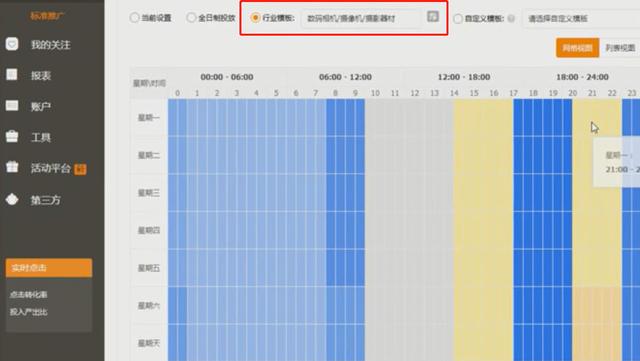Screen dimensions: 640x361
Task: Open the 行业模板 industry dropdown
Action: (x=361, y=18)
